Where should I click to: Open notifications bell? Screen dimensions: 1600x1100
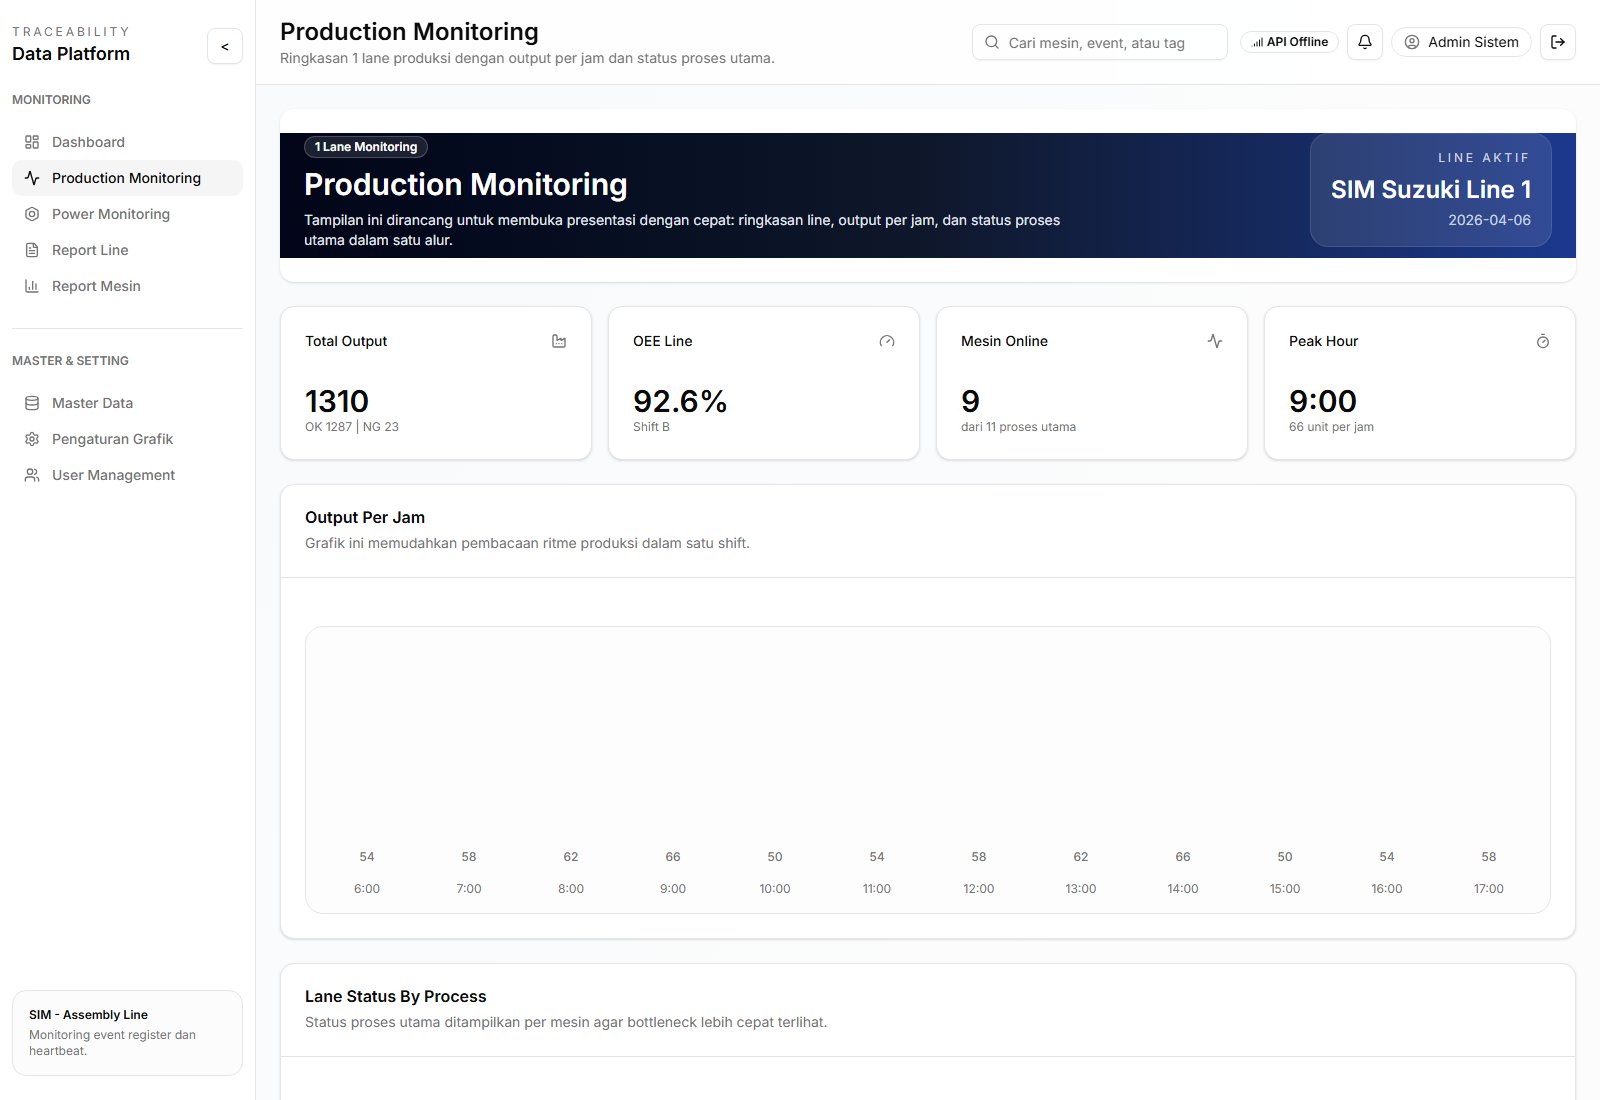[1365, 42]
